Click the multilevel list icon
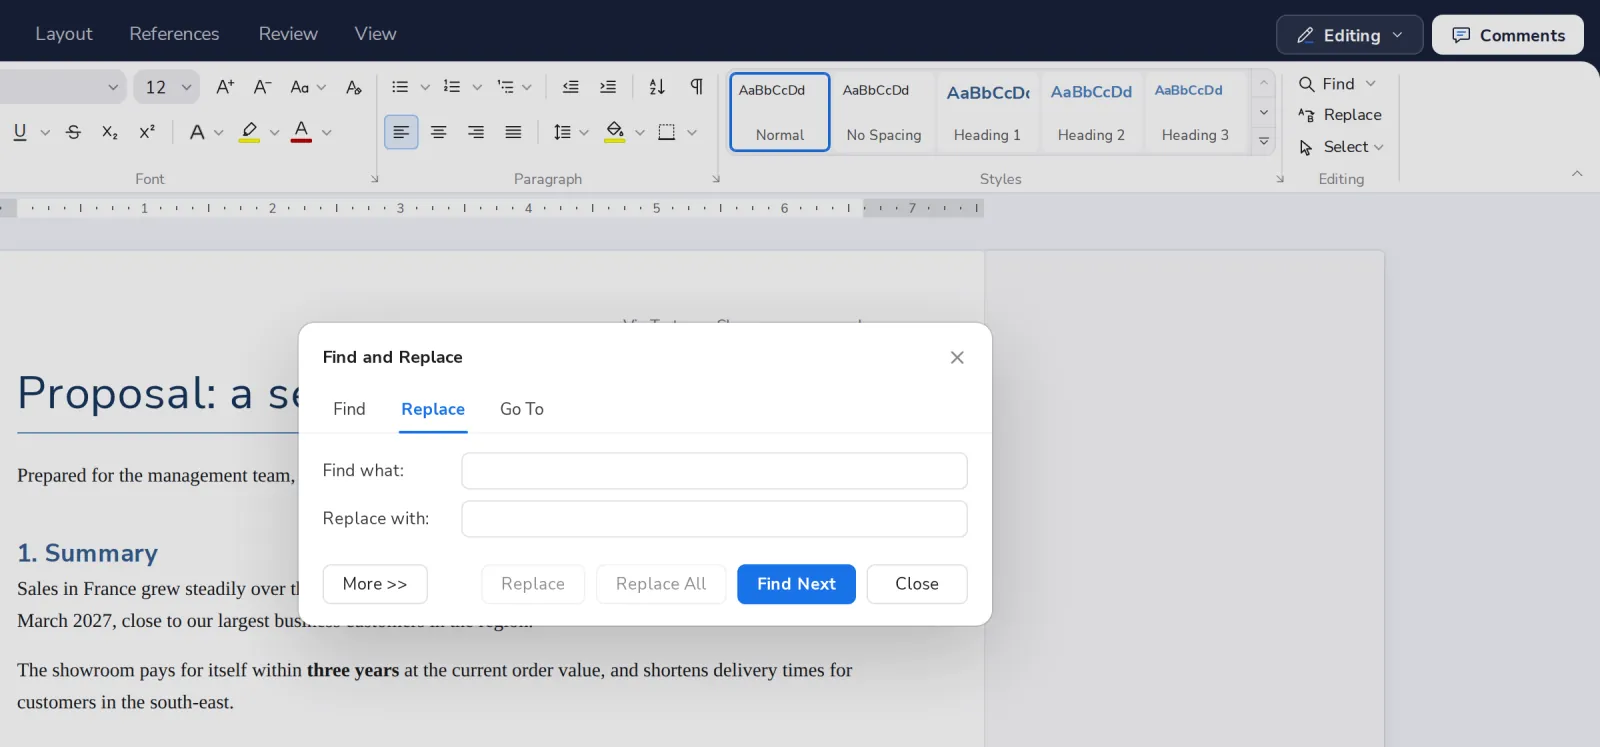The width and height of the screenshot is (1600, 747). click(505, 87)
